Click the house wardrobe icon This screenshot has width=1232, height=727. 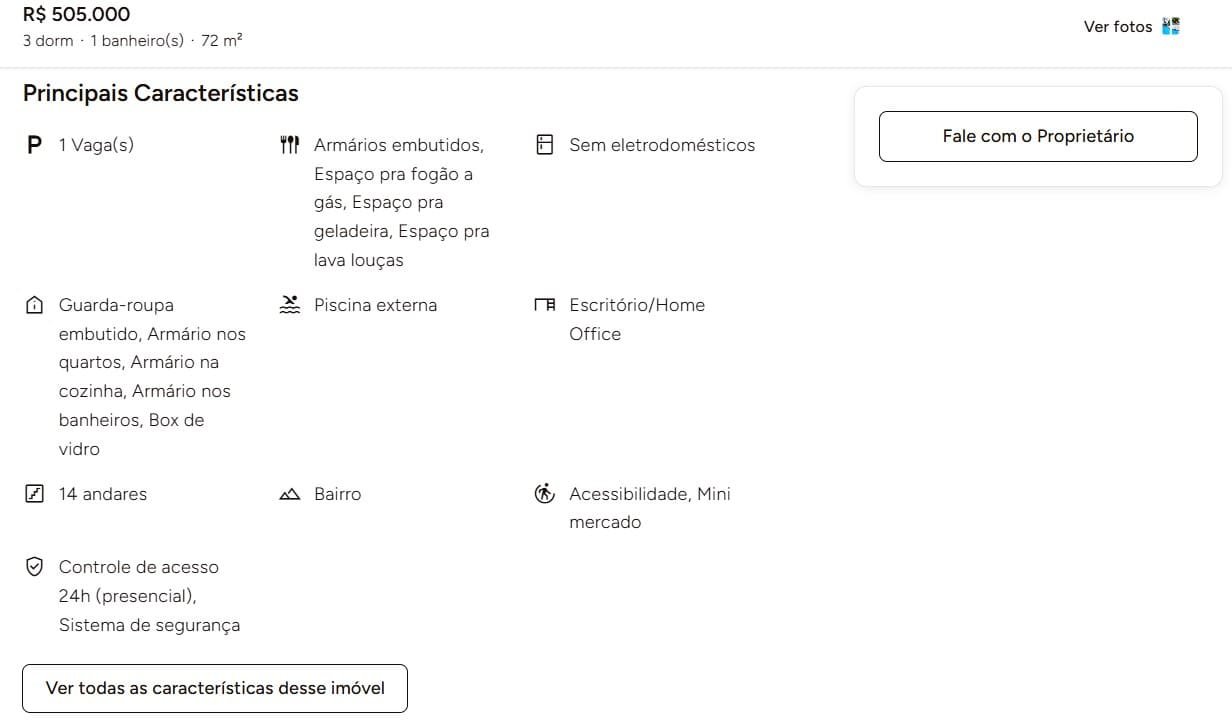tap(34, 305)
